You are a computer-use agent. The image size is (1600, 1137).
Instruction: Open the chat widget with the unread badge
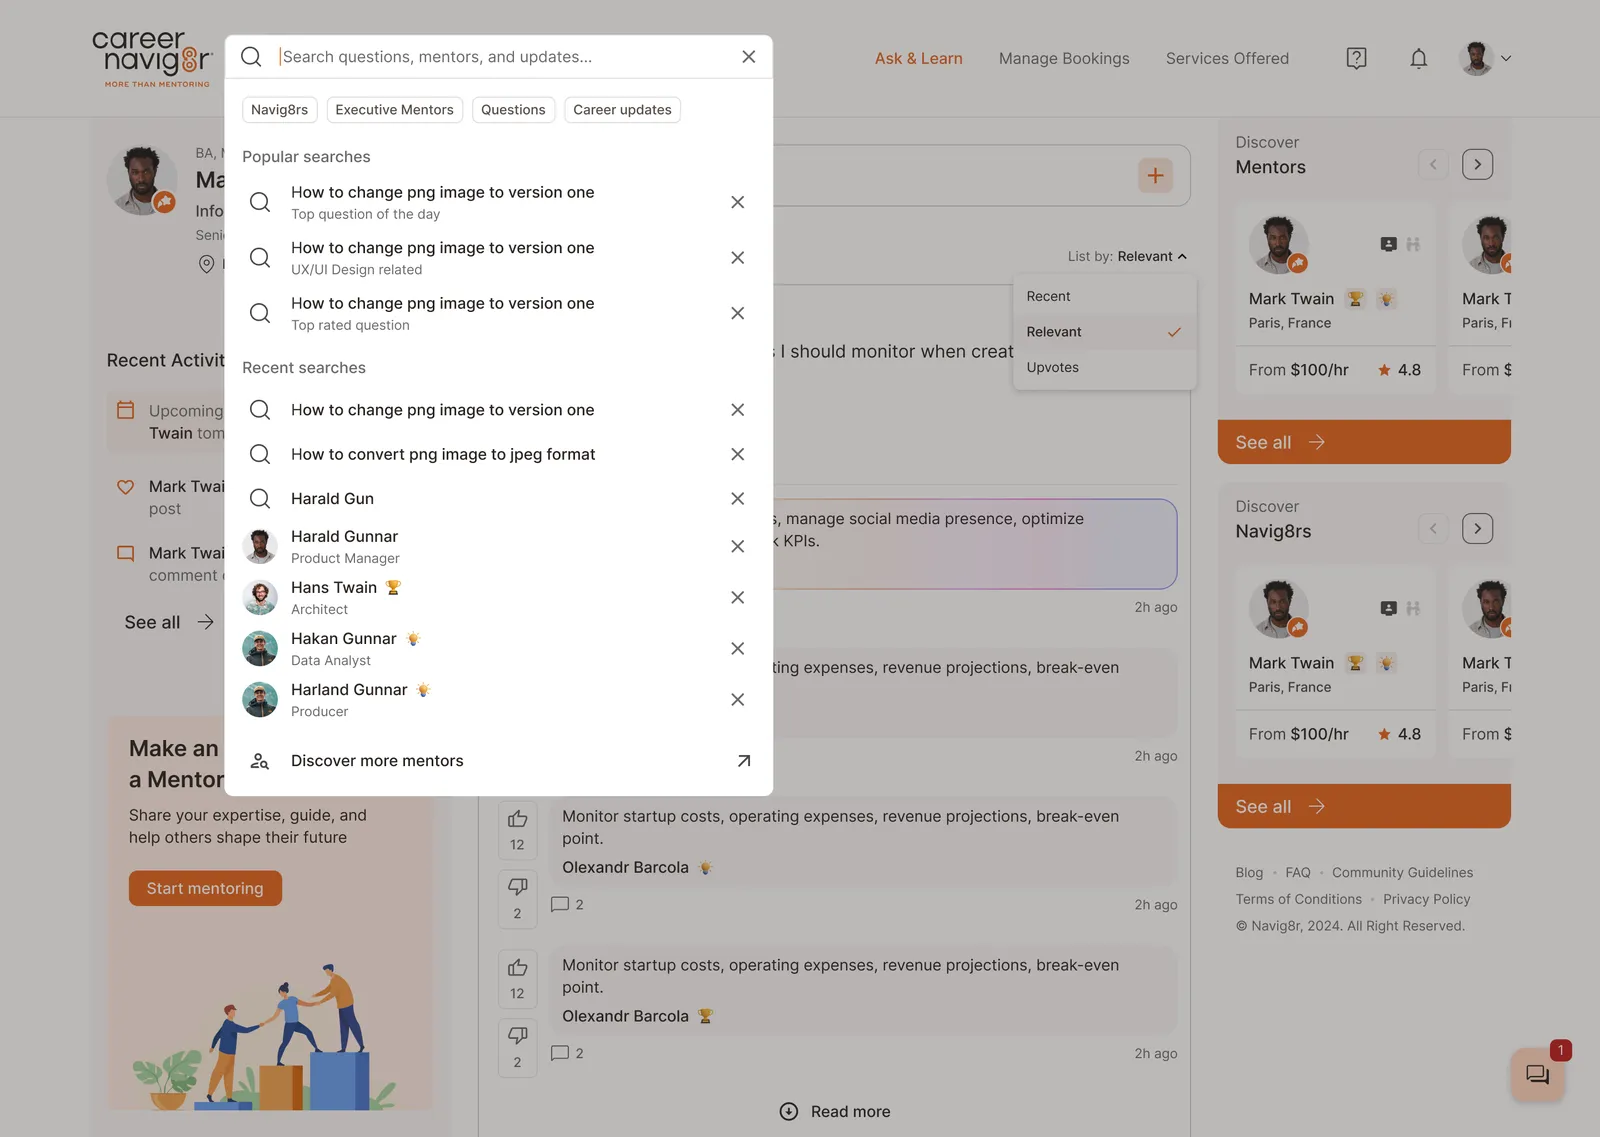(1537, 1075)
